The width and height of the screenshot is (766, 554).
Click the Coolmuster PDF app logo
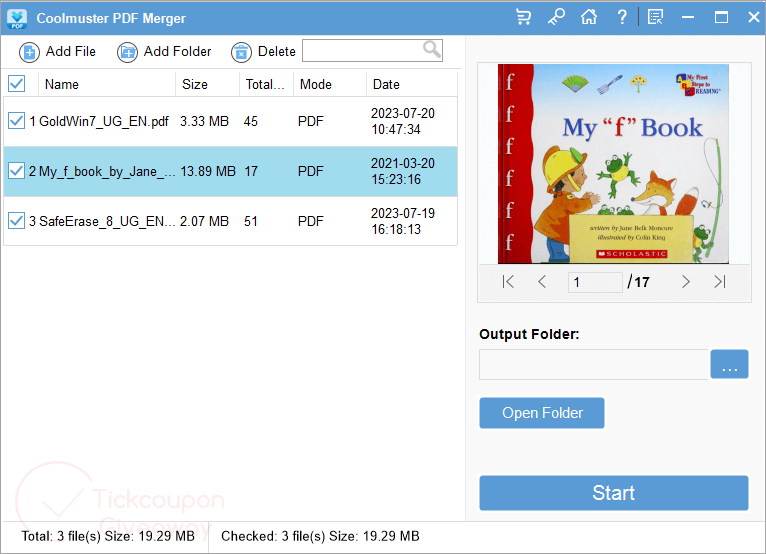tap(17, 18)
